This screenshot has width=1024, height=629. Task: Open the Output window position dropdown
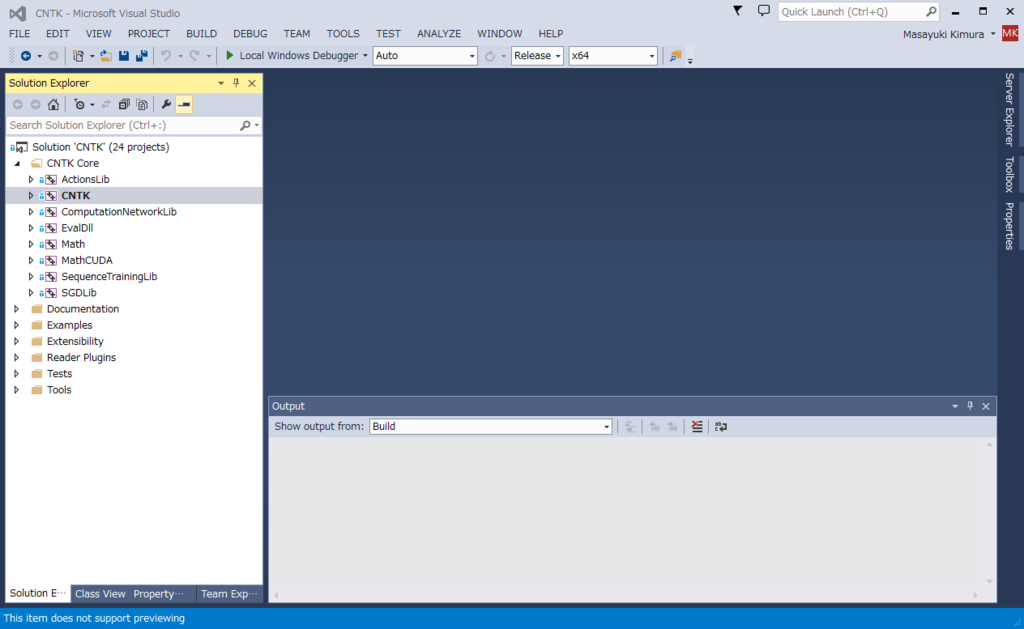pyautogui.click(x=955, y=406)
